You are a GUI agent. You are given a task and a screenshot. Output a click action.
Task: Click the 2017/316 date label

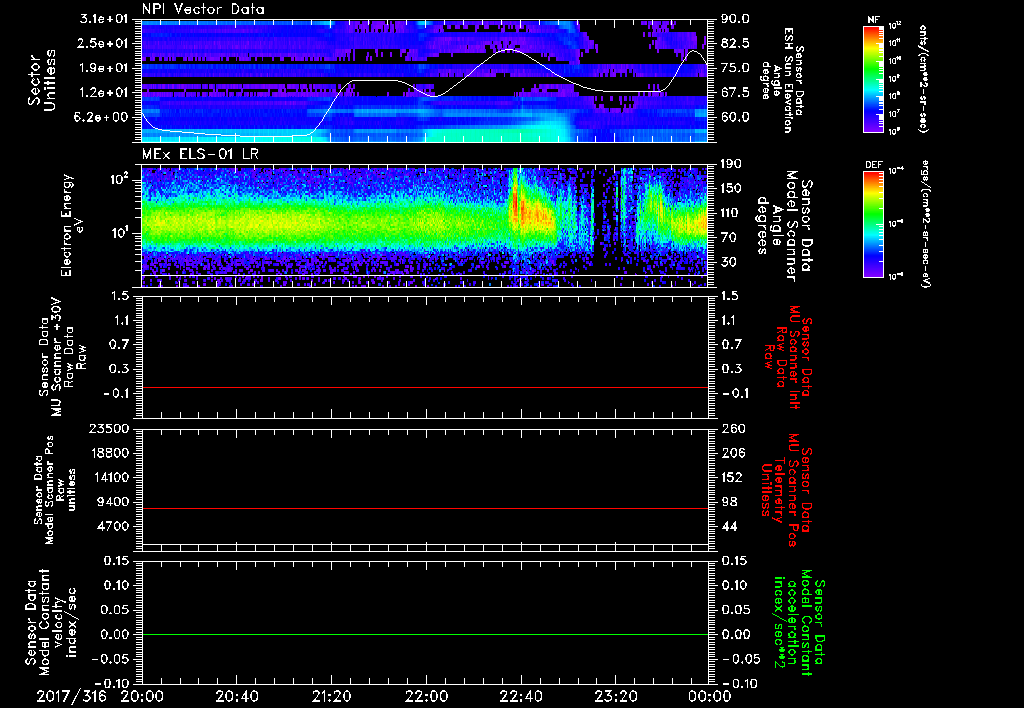tap(72, 695)
